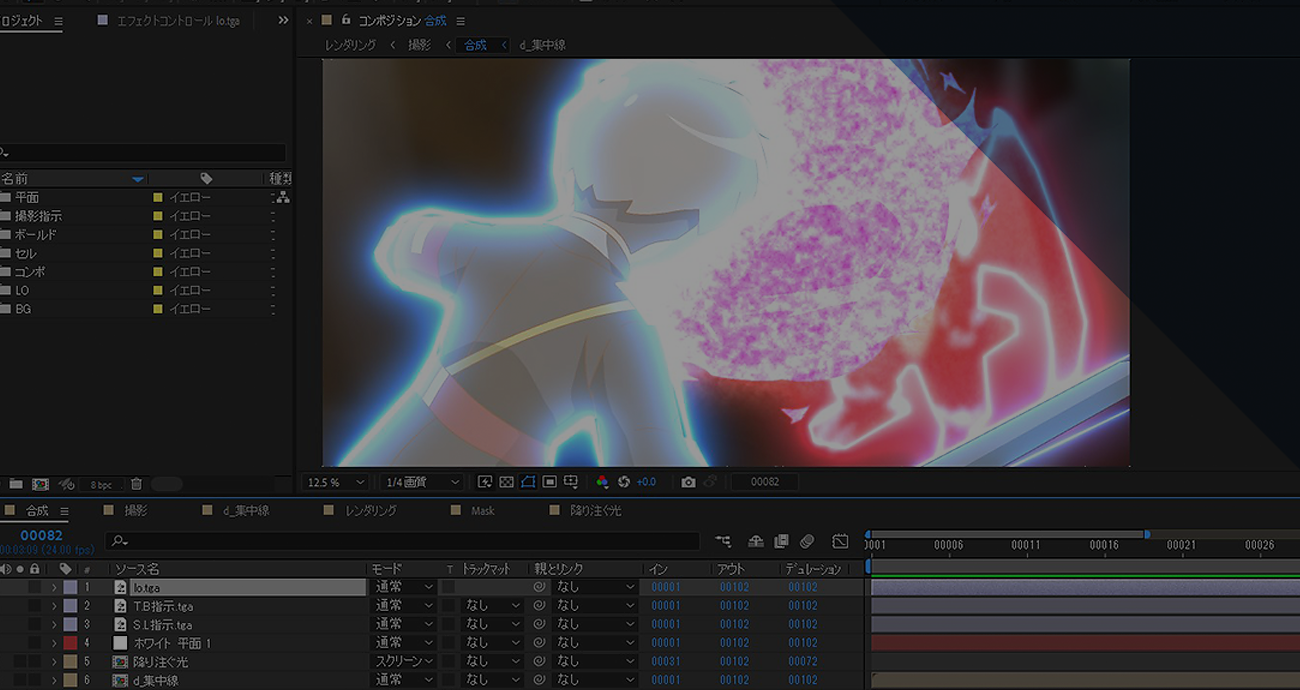Select the S.L指示.tga layer name
The image size is (1300, 690).
point(162,624)
